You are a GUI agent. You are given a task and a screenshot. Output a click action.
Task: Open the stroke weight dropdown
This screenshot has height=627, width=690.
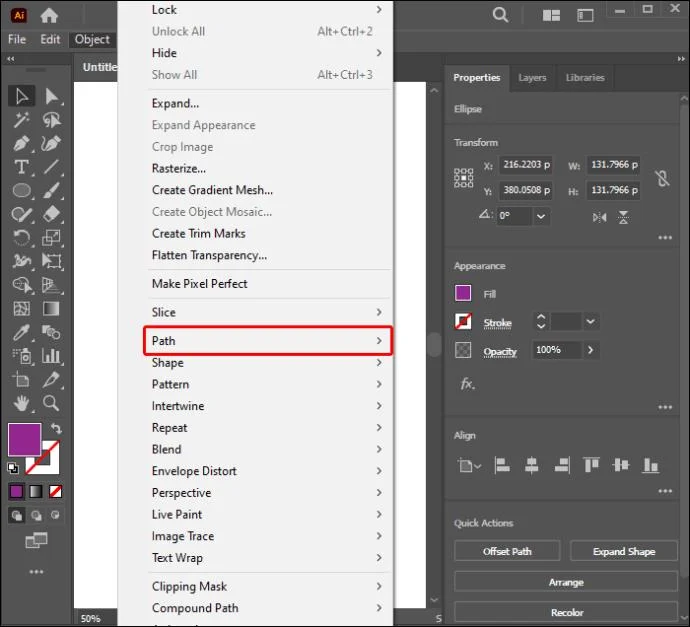coord(591,322)
